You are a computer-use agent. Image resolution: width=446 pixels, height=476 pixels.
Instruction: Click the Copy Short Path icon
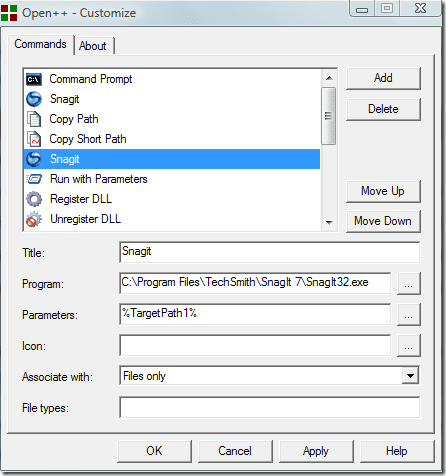click(x=34, y=139)
